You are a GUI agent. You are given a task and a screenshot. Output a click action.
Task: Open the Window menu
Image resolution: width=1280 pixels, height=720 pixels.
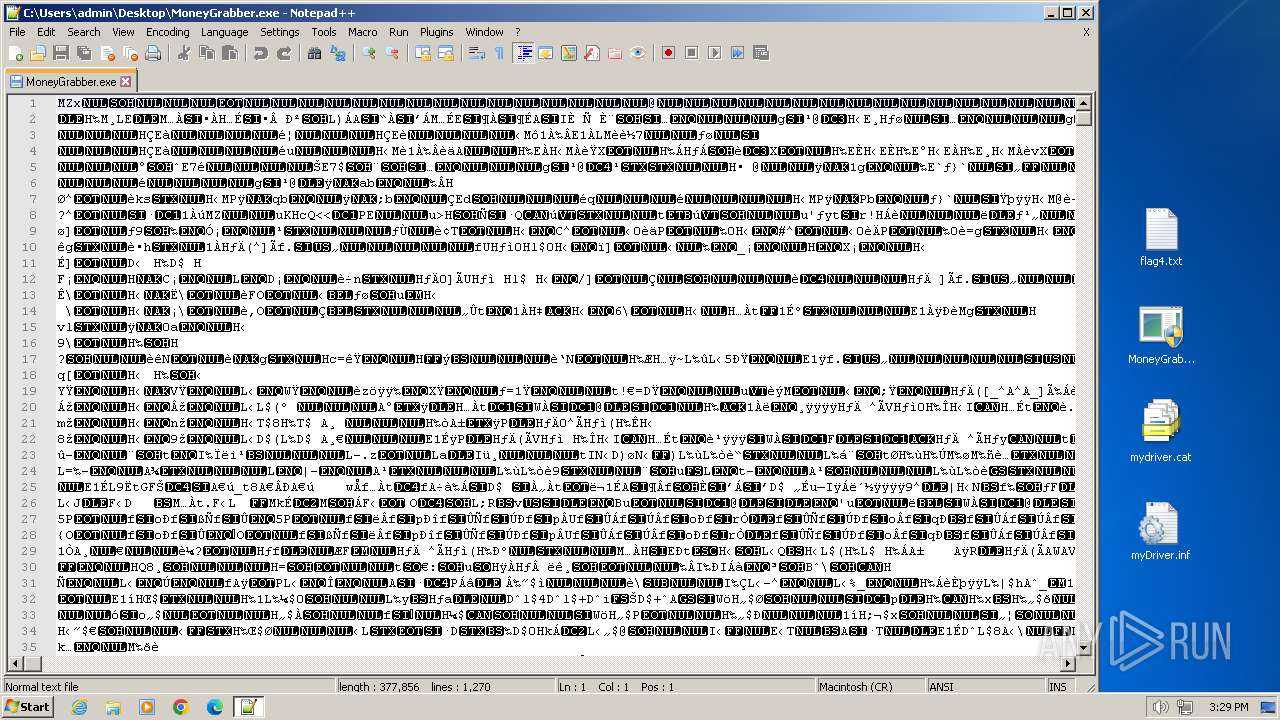485,32
